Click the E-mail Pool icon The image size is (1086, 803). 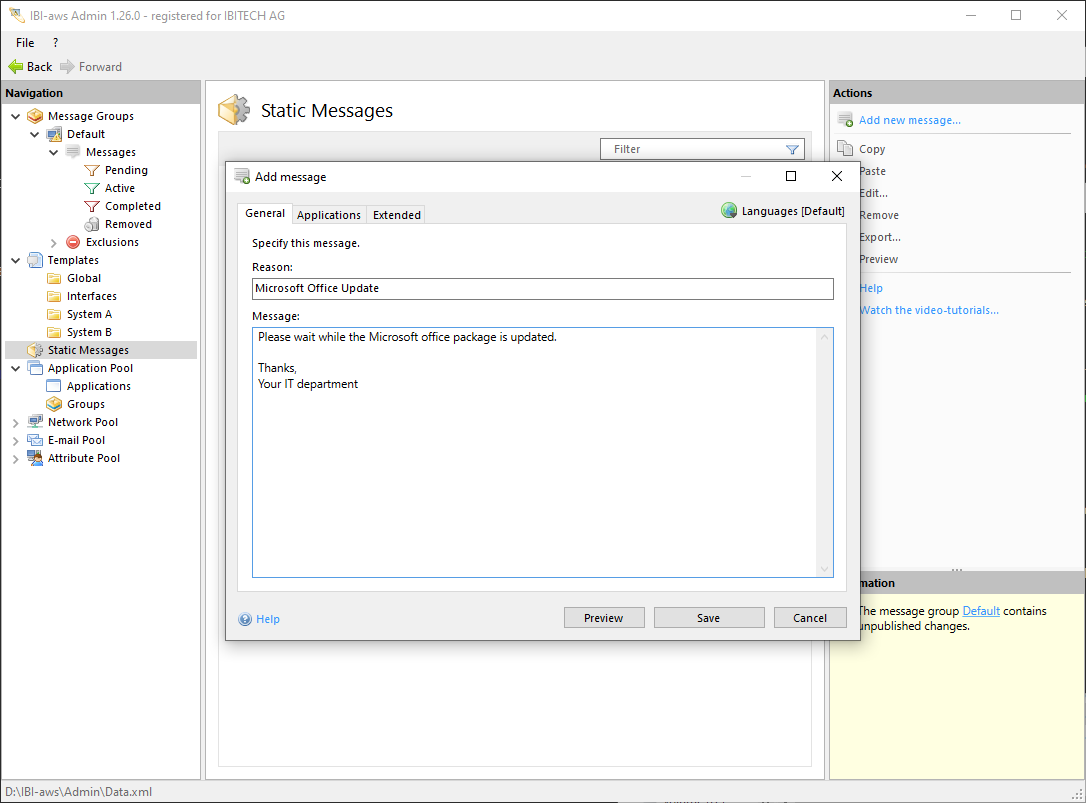(x=36, y=440)
